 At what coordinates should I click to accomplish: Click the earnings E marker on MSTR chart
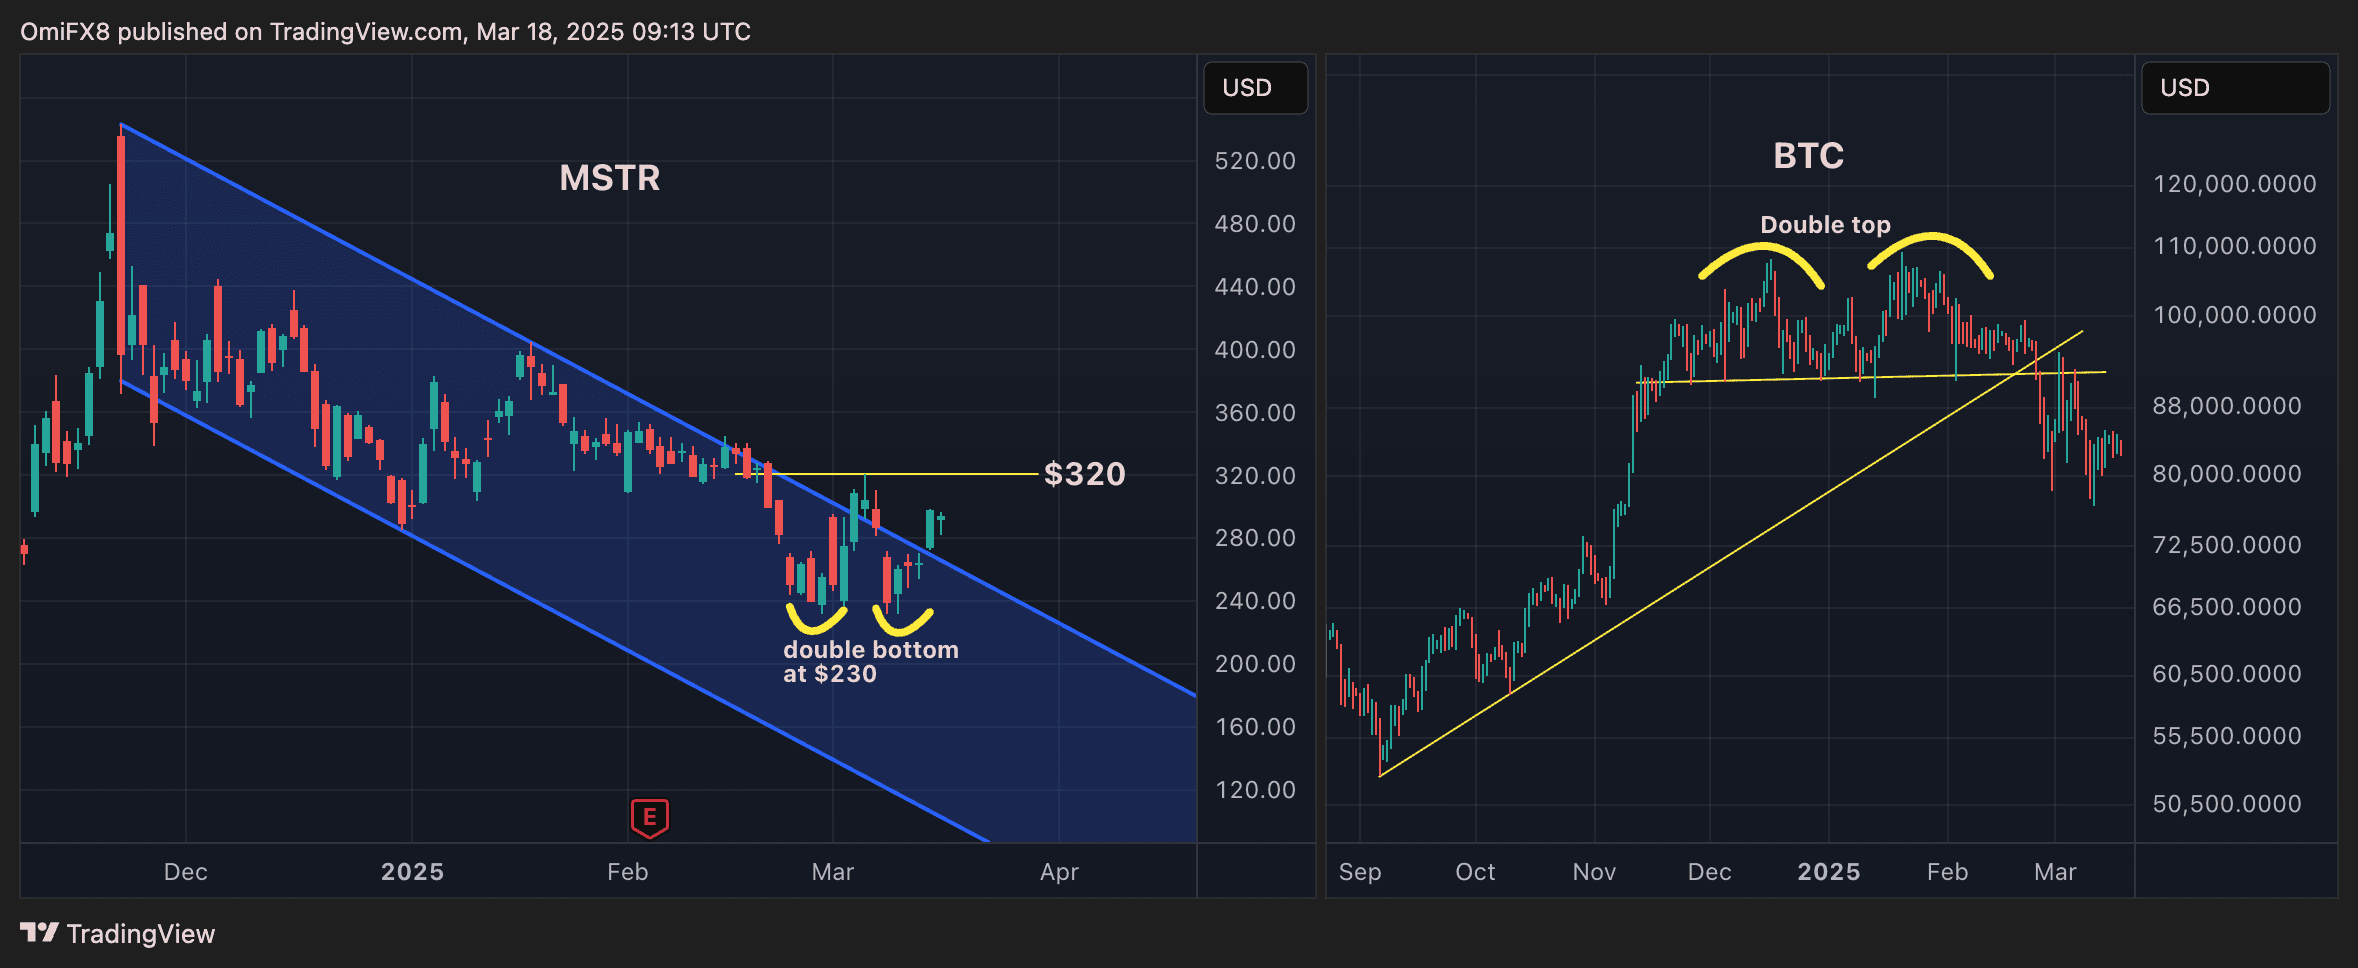coord(650,818)
